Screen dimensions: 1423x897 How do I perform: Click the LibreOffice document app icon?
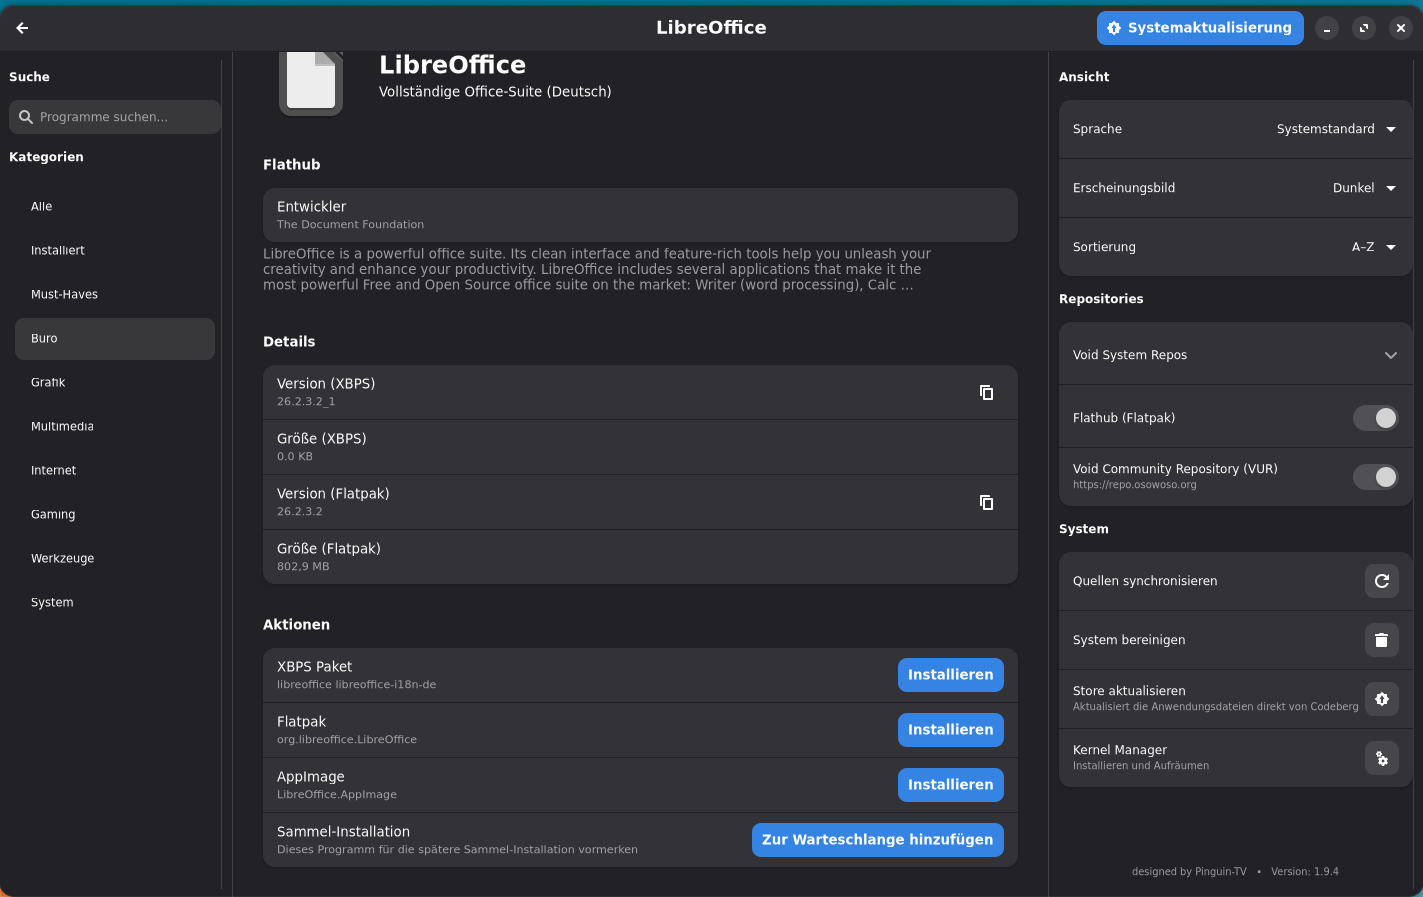311,82
